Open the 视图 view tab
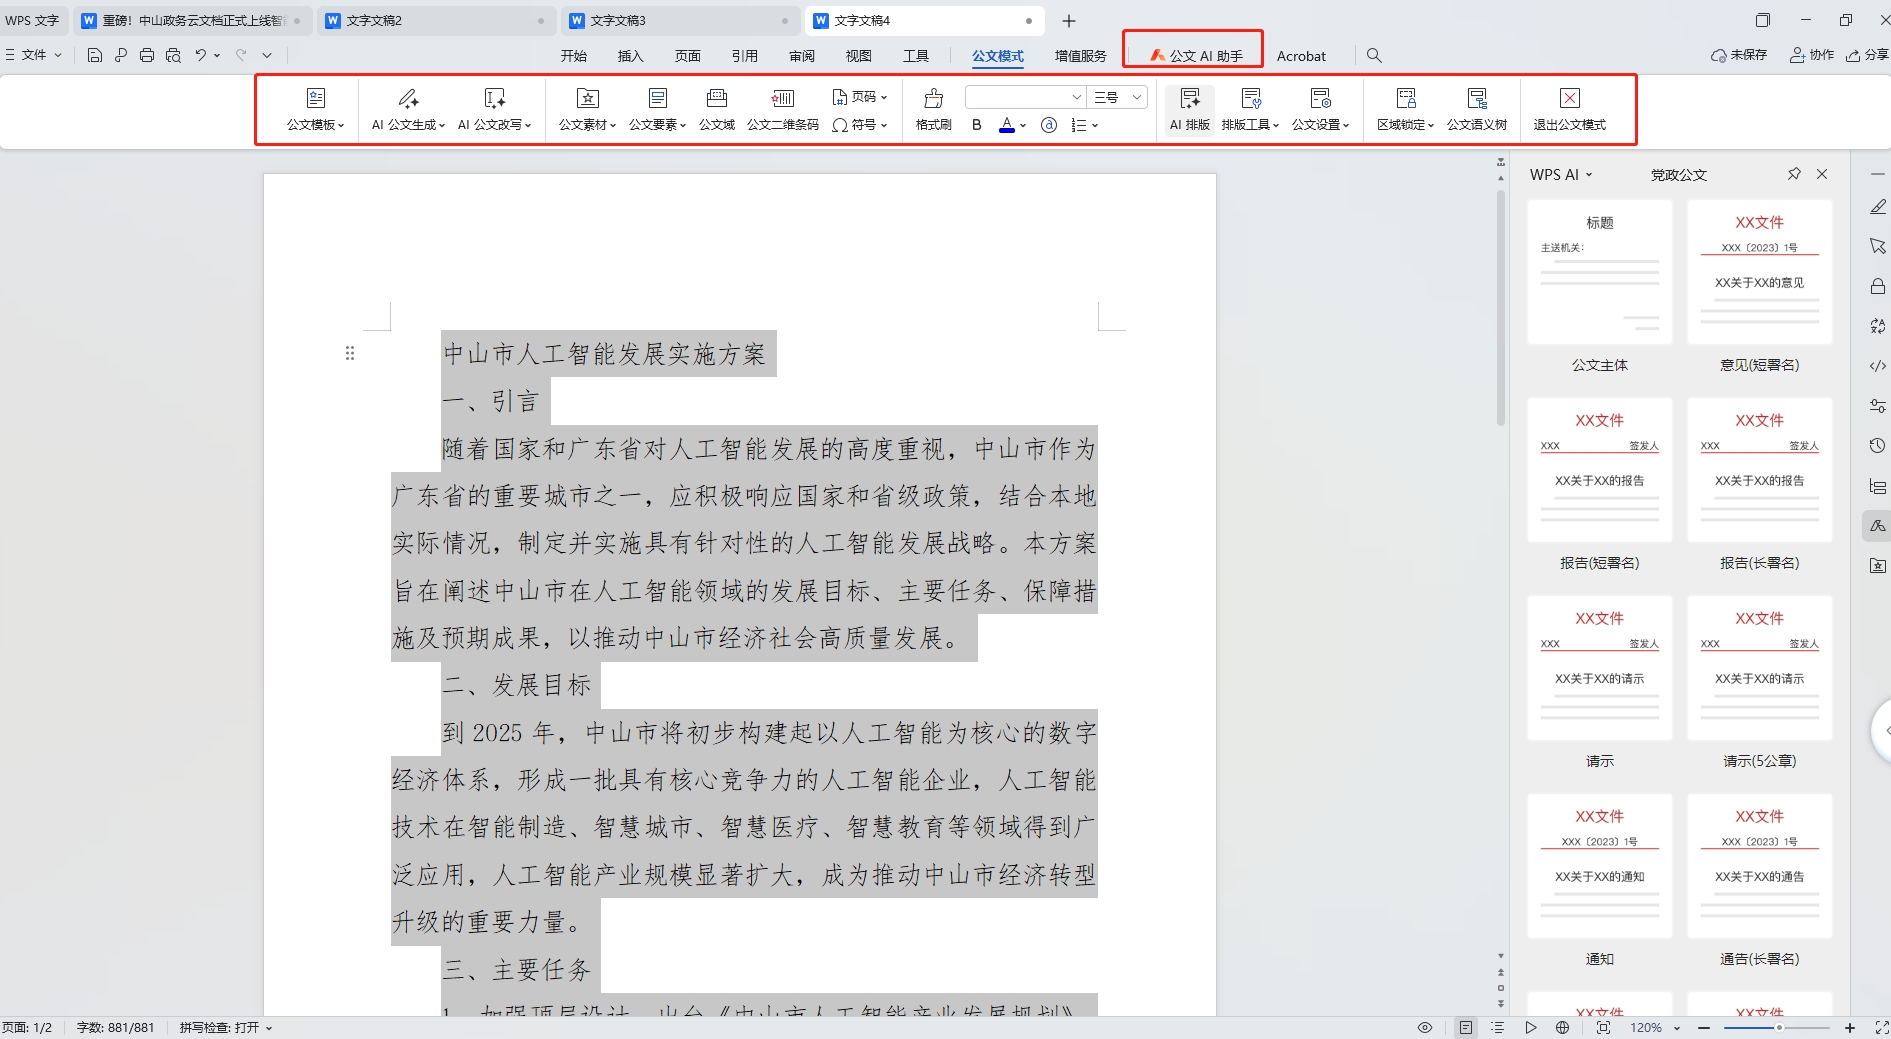The width and height of the screenshot is (1891, 1039). pyautogui.click(x=859, y=56)
